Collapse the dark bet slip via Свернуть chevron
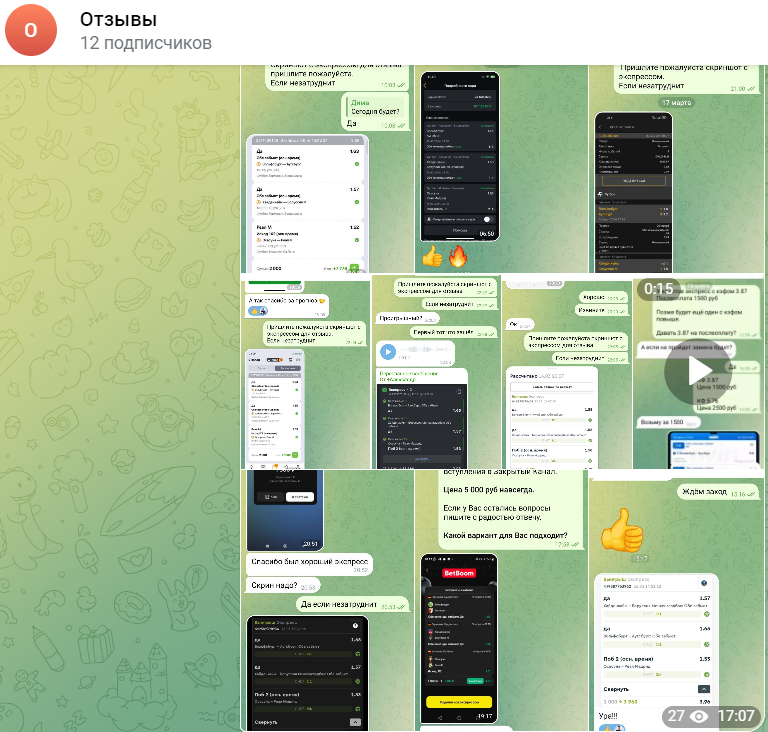 pos(353,721)
